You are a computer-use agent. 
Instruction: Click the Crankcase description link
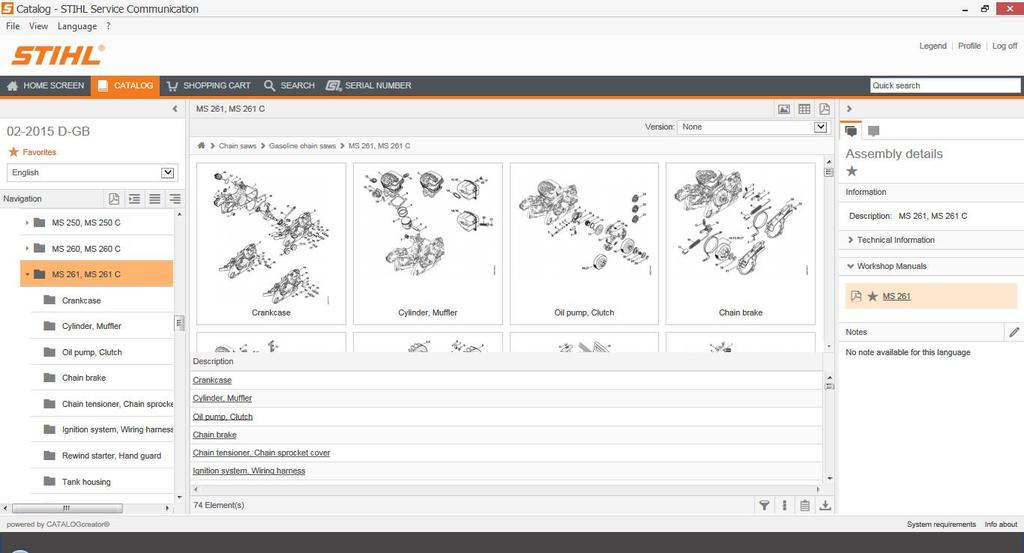212,380
